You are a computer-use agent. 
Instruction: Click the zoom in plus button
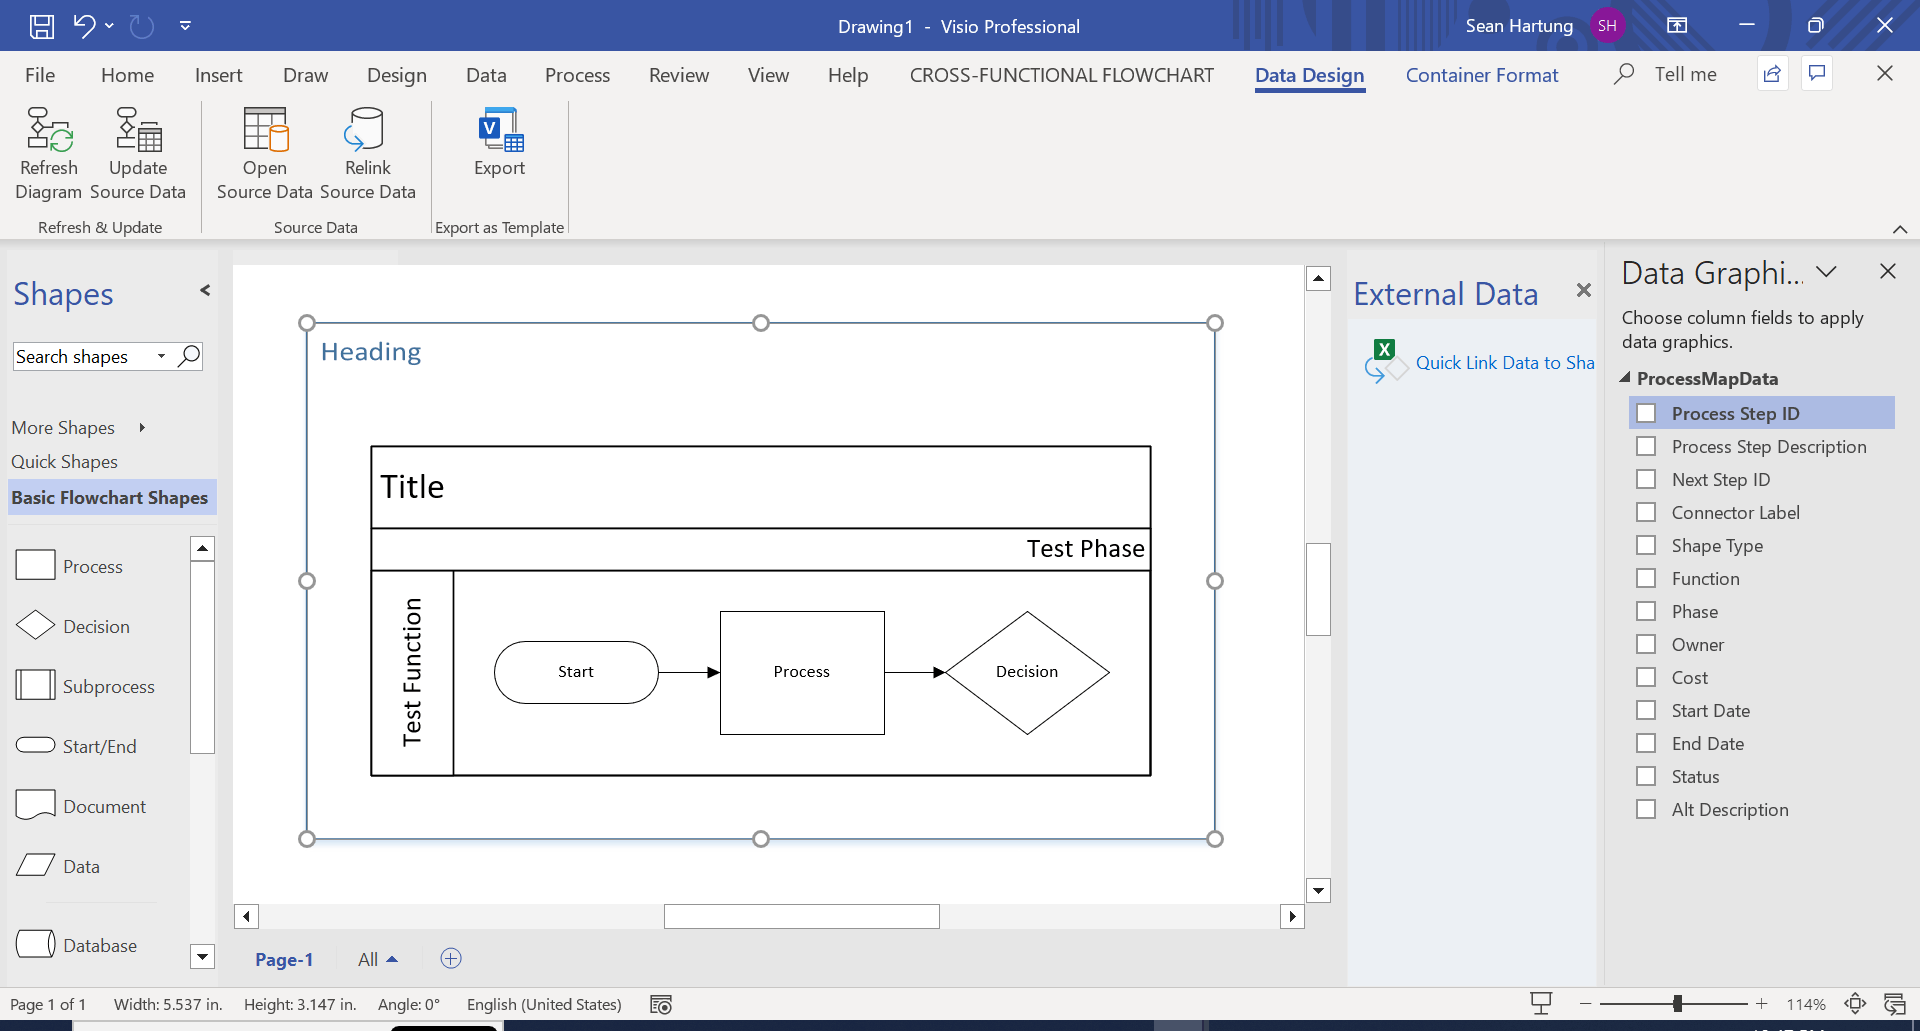coord(1762,1004)
